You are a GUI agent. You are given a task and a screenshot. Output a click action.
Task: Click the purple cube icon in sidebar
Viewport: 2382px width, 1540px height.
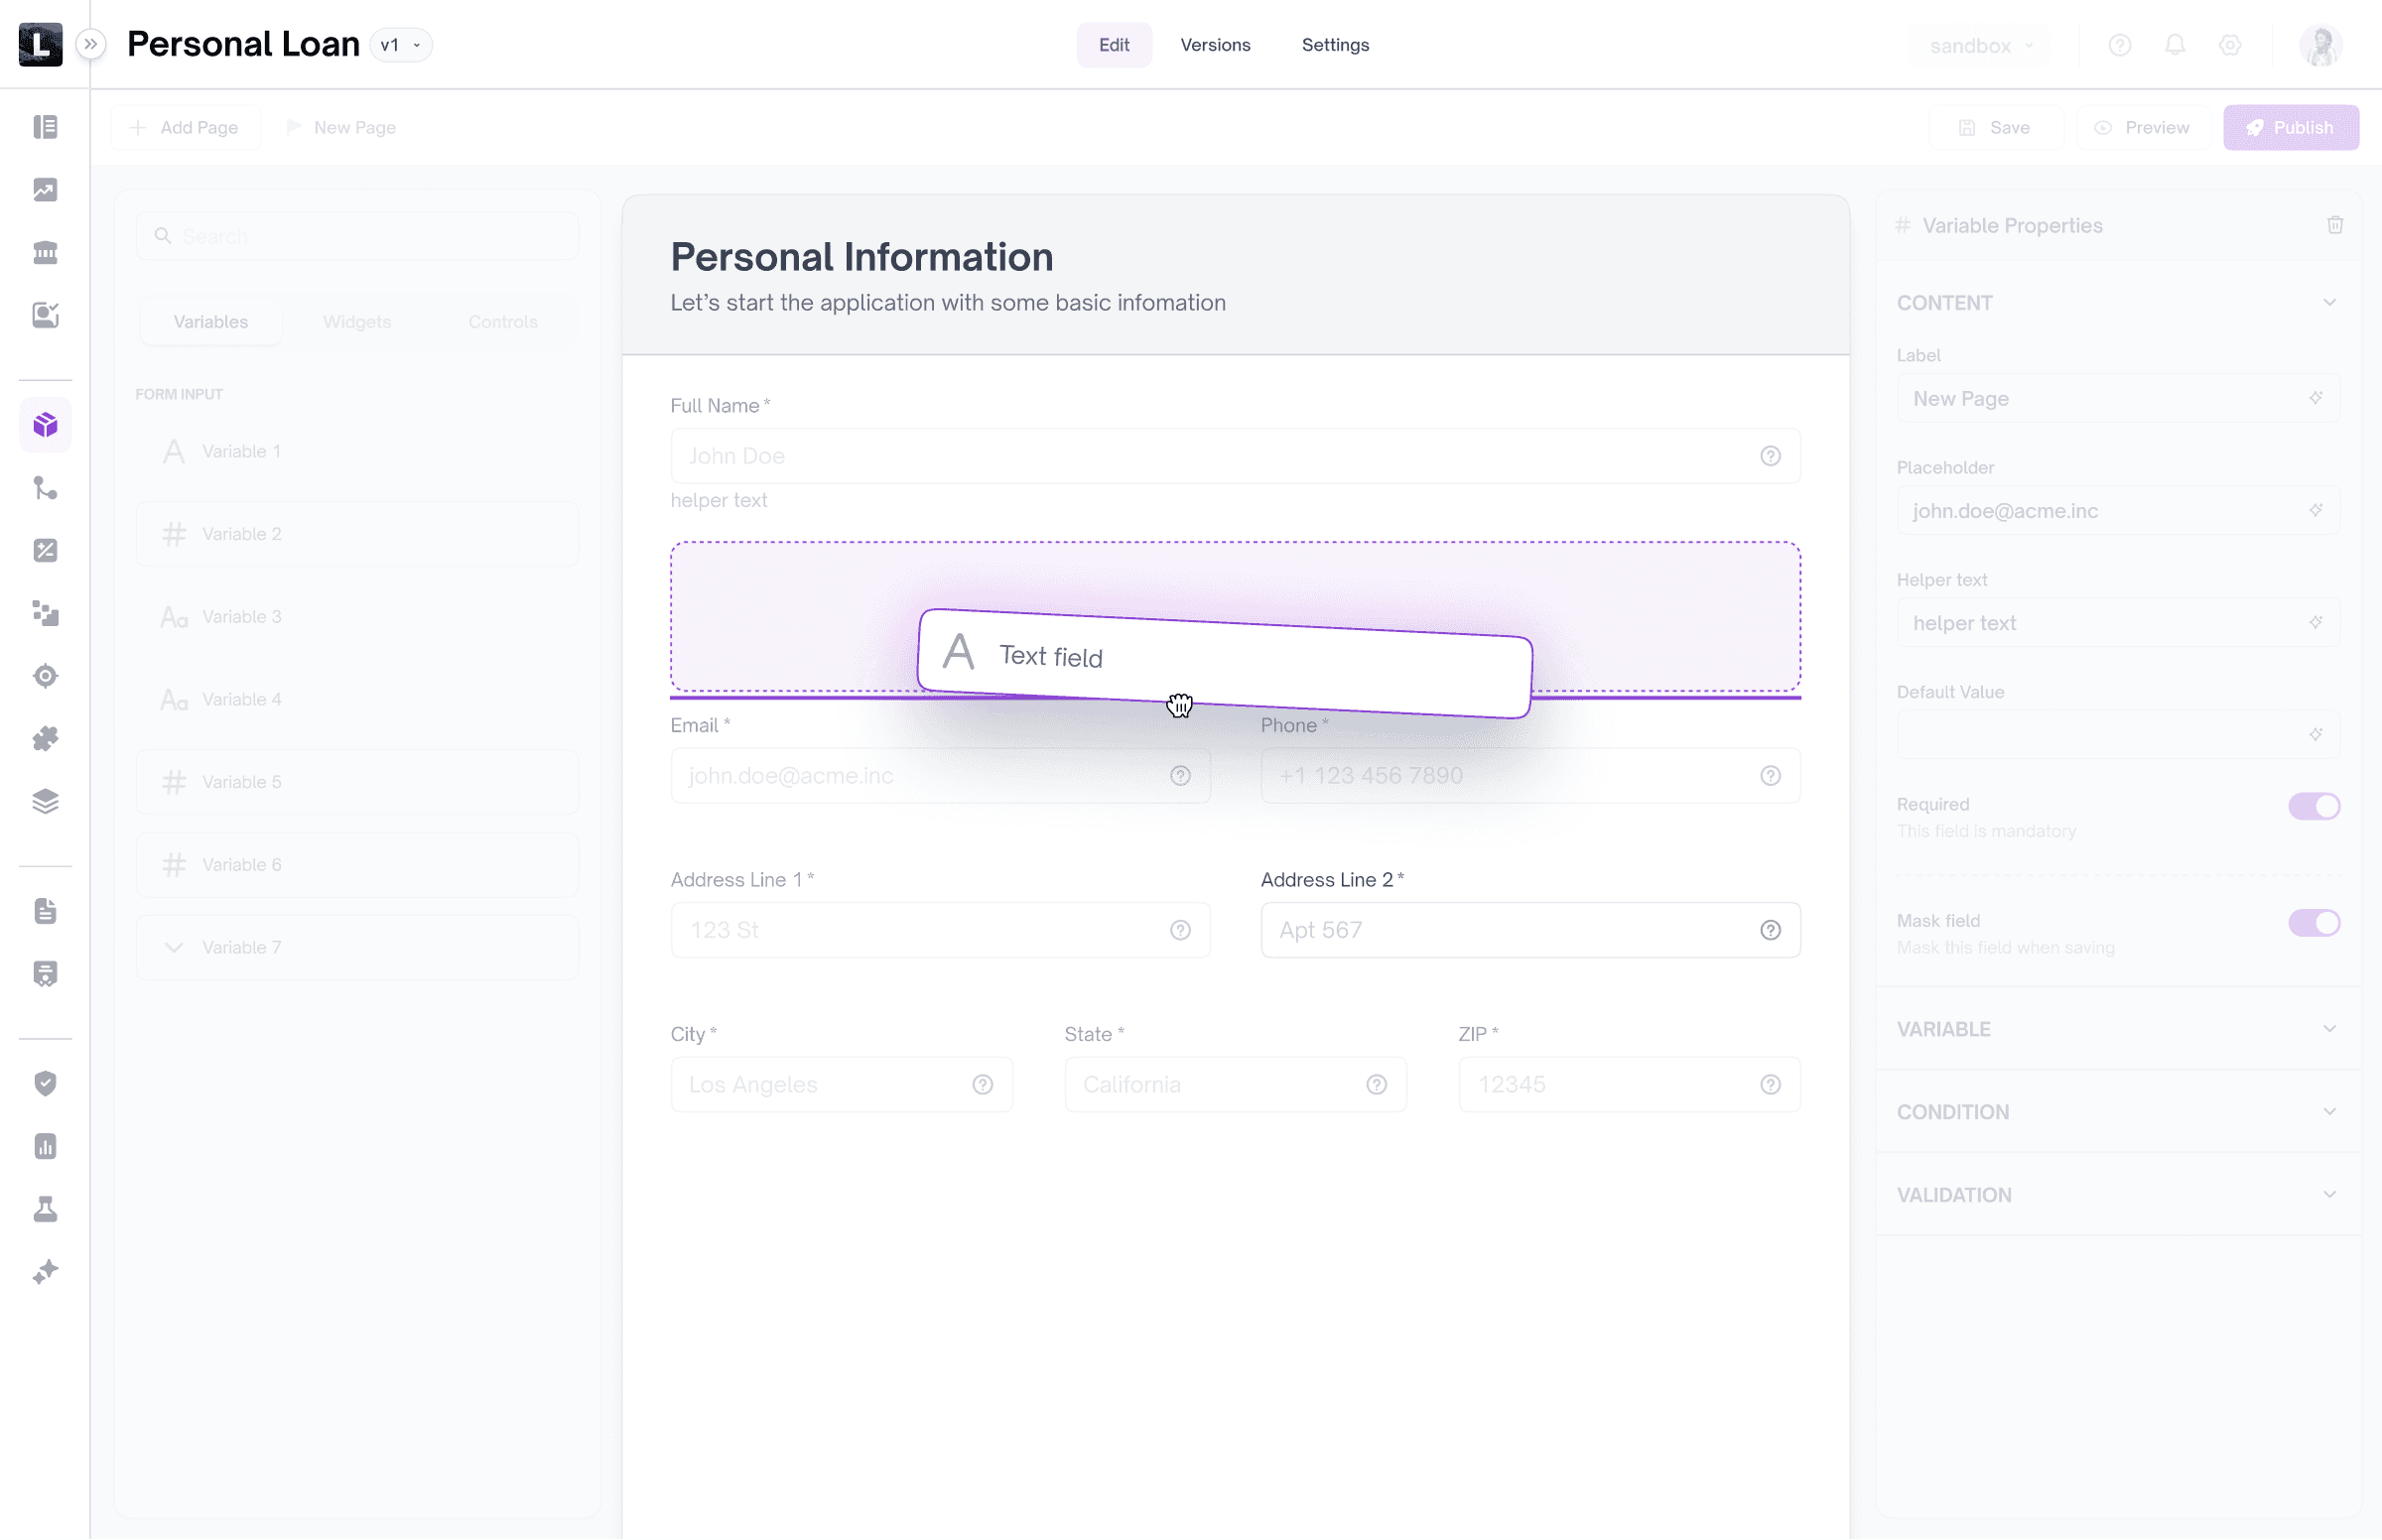click(x=45, y=425)
